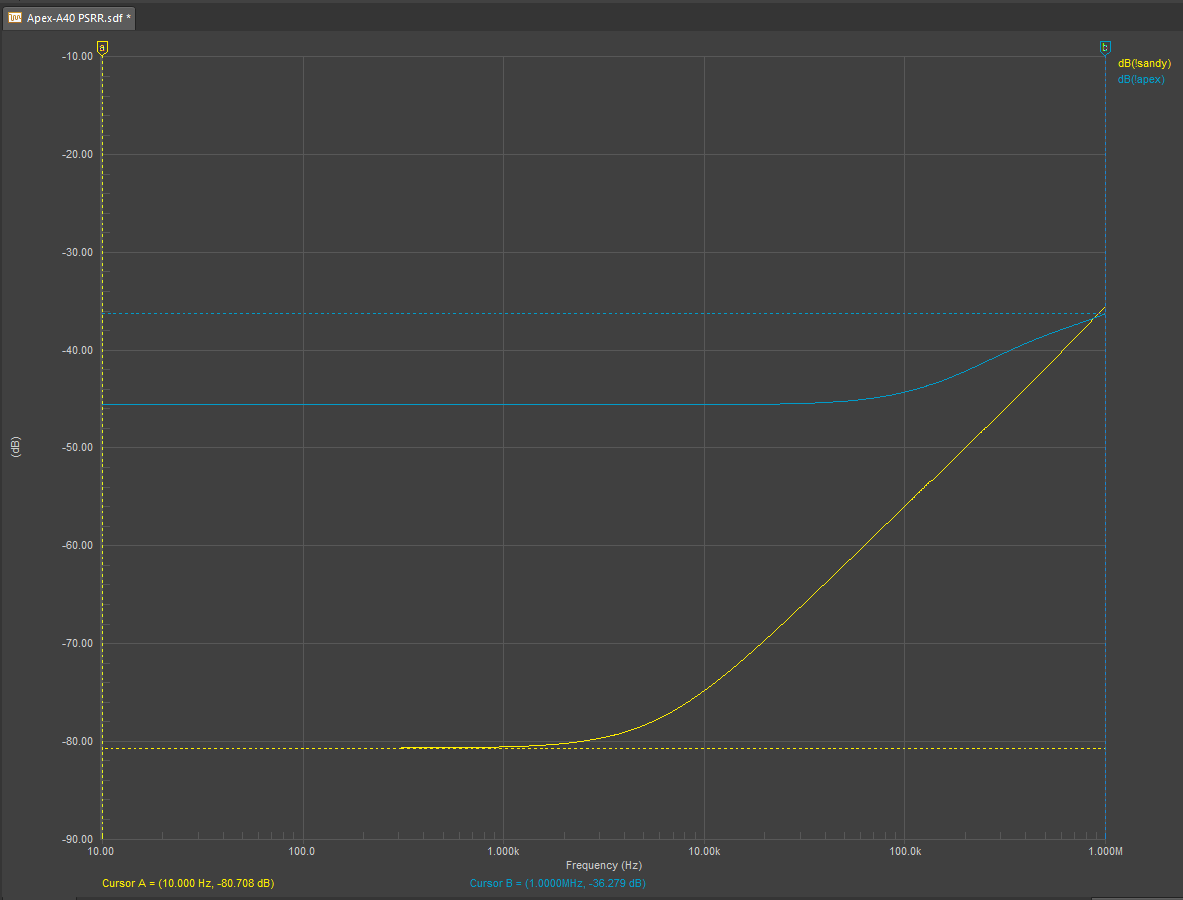Click the 10.00 frequency axis label
1183x900 pixels.
pos(101,852)
